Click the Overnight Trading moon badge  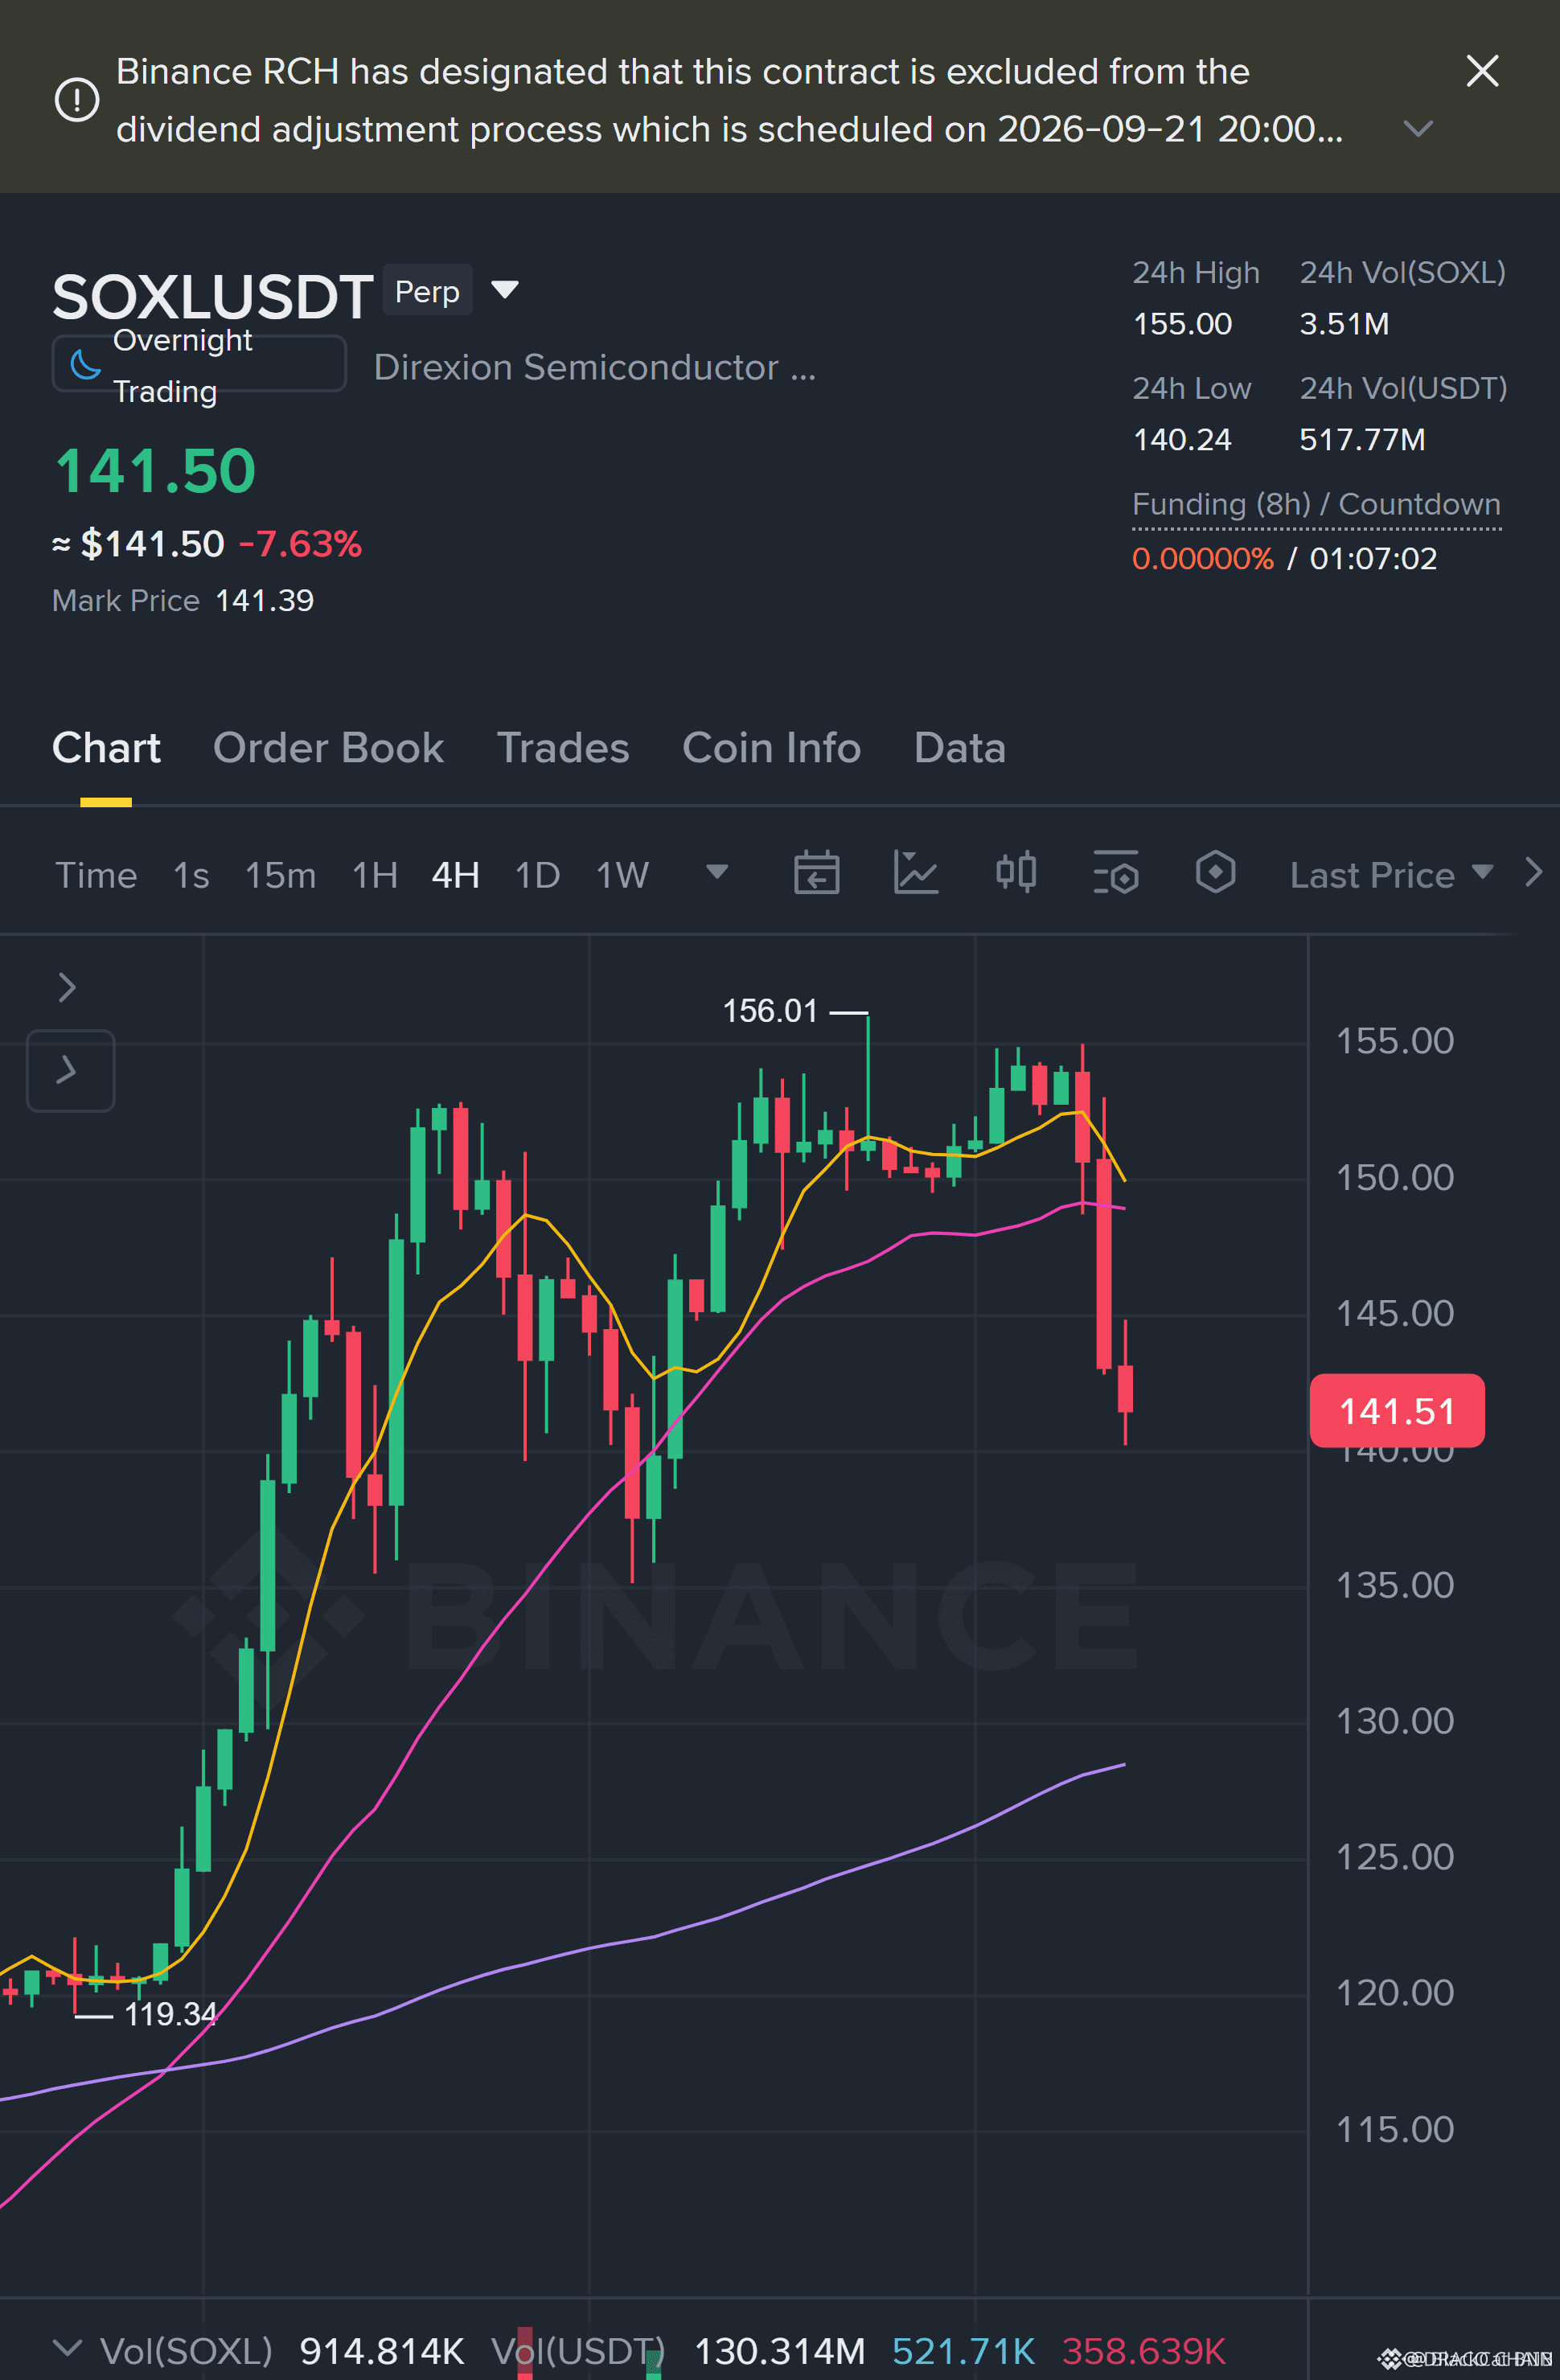(x=199, y=364)
